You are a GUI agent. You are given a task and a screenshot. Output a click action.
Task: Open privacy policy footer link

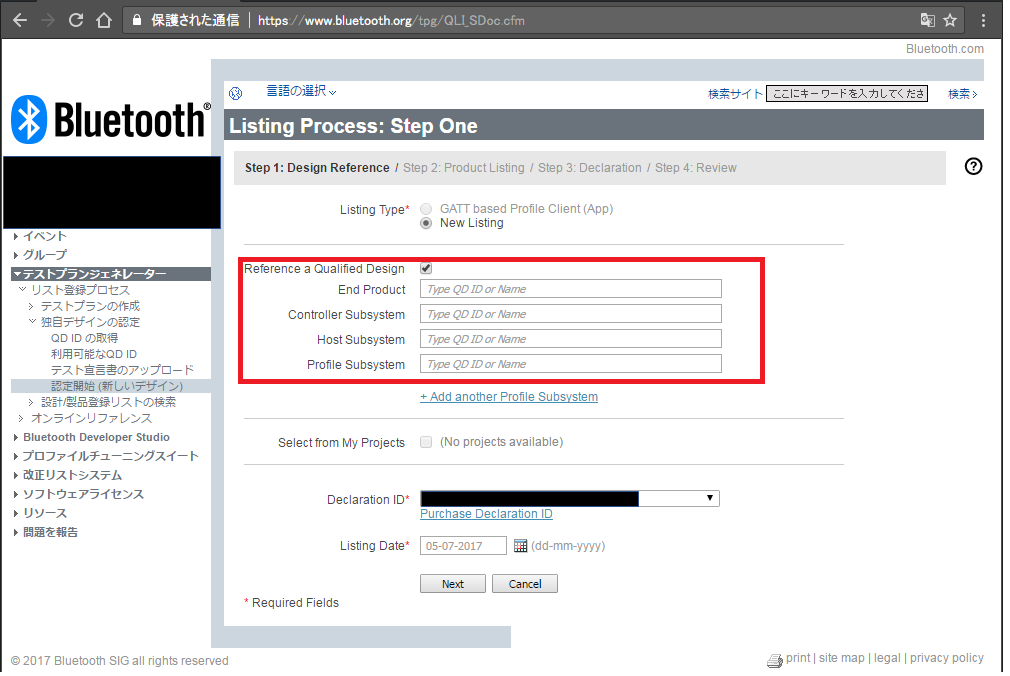pyautogui.click(x=946, y=658)
